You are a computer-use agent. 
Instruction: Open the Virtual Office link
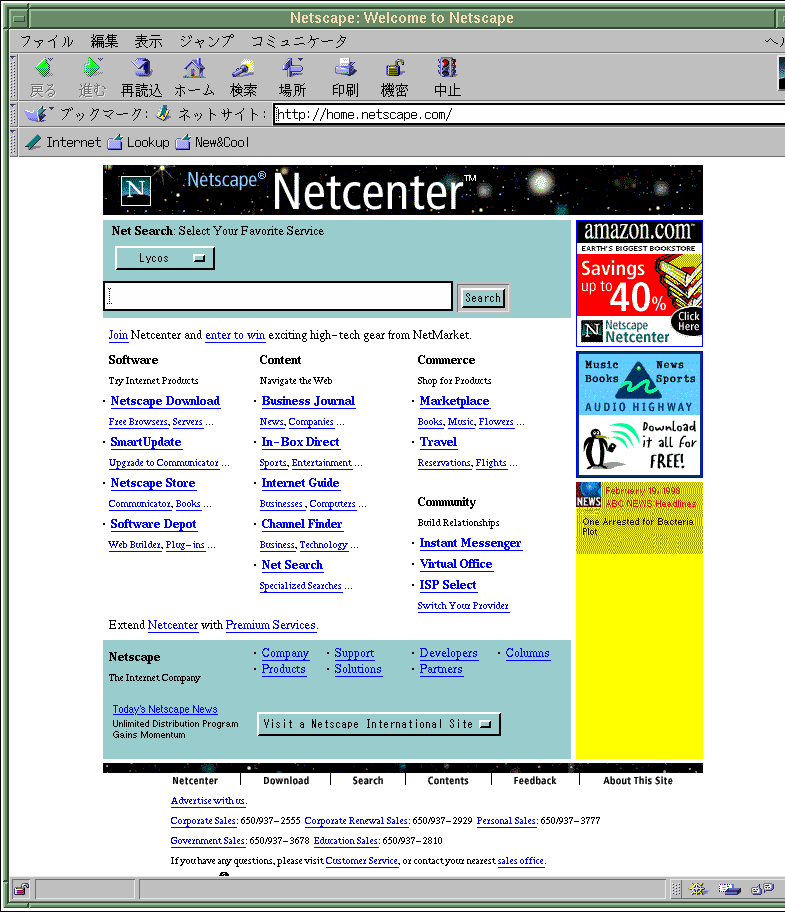point(456,564)
